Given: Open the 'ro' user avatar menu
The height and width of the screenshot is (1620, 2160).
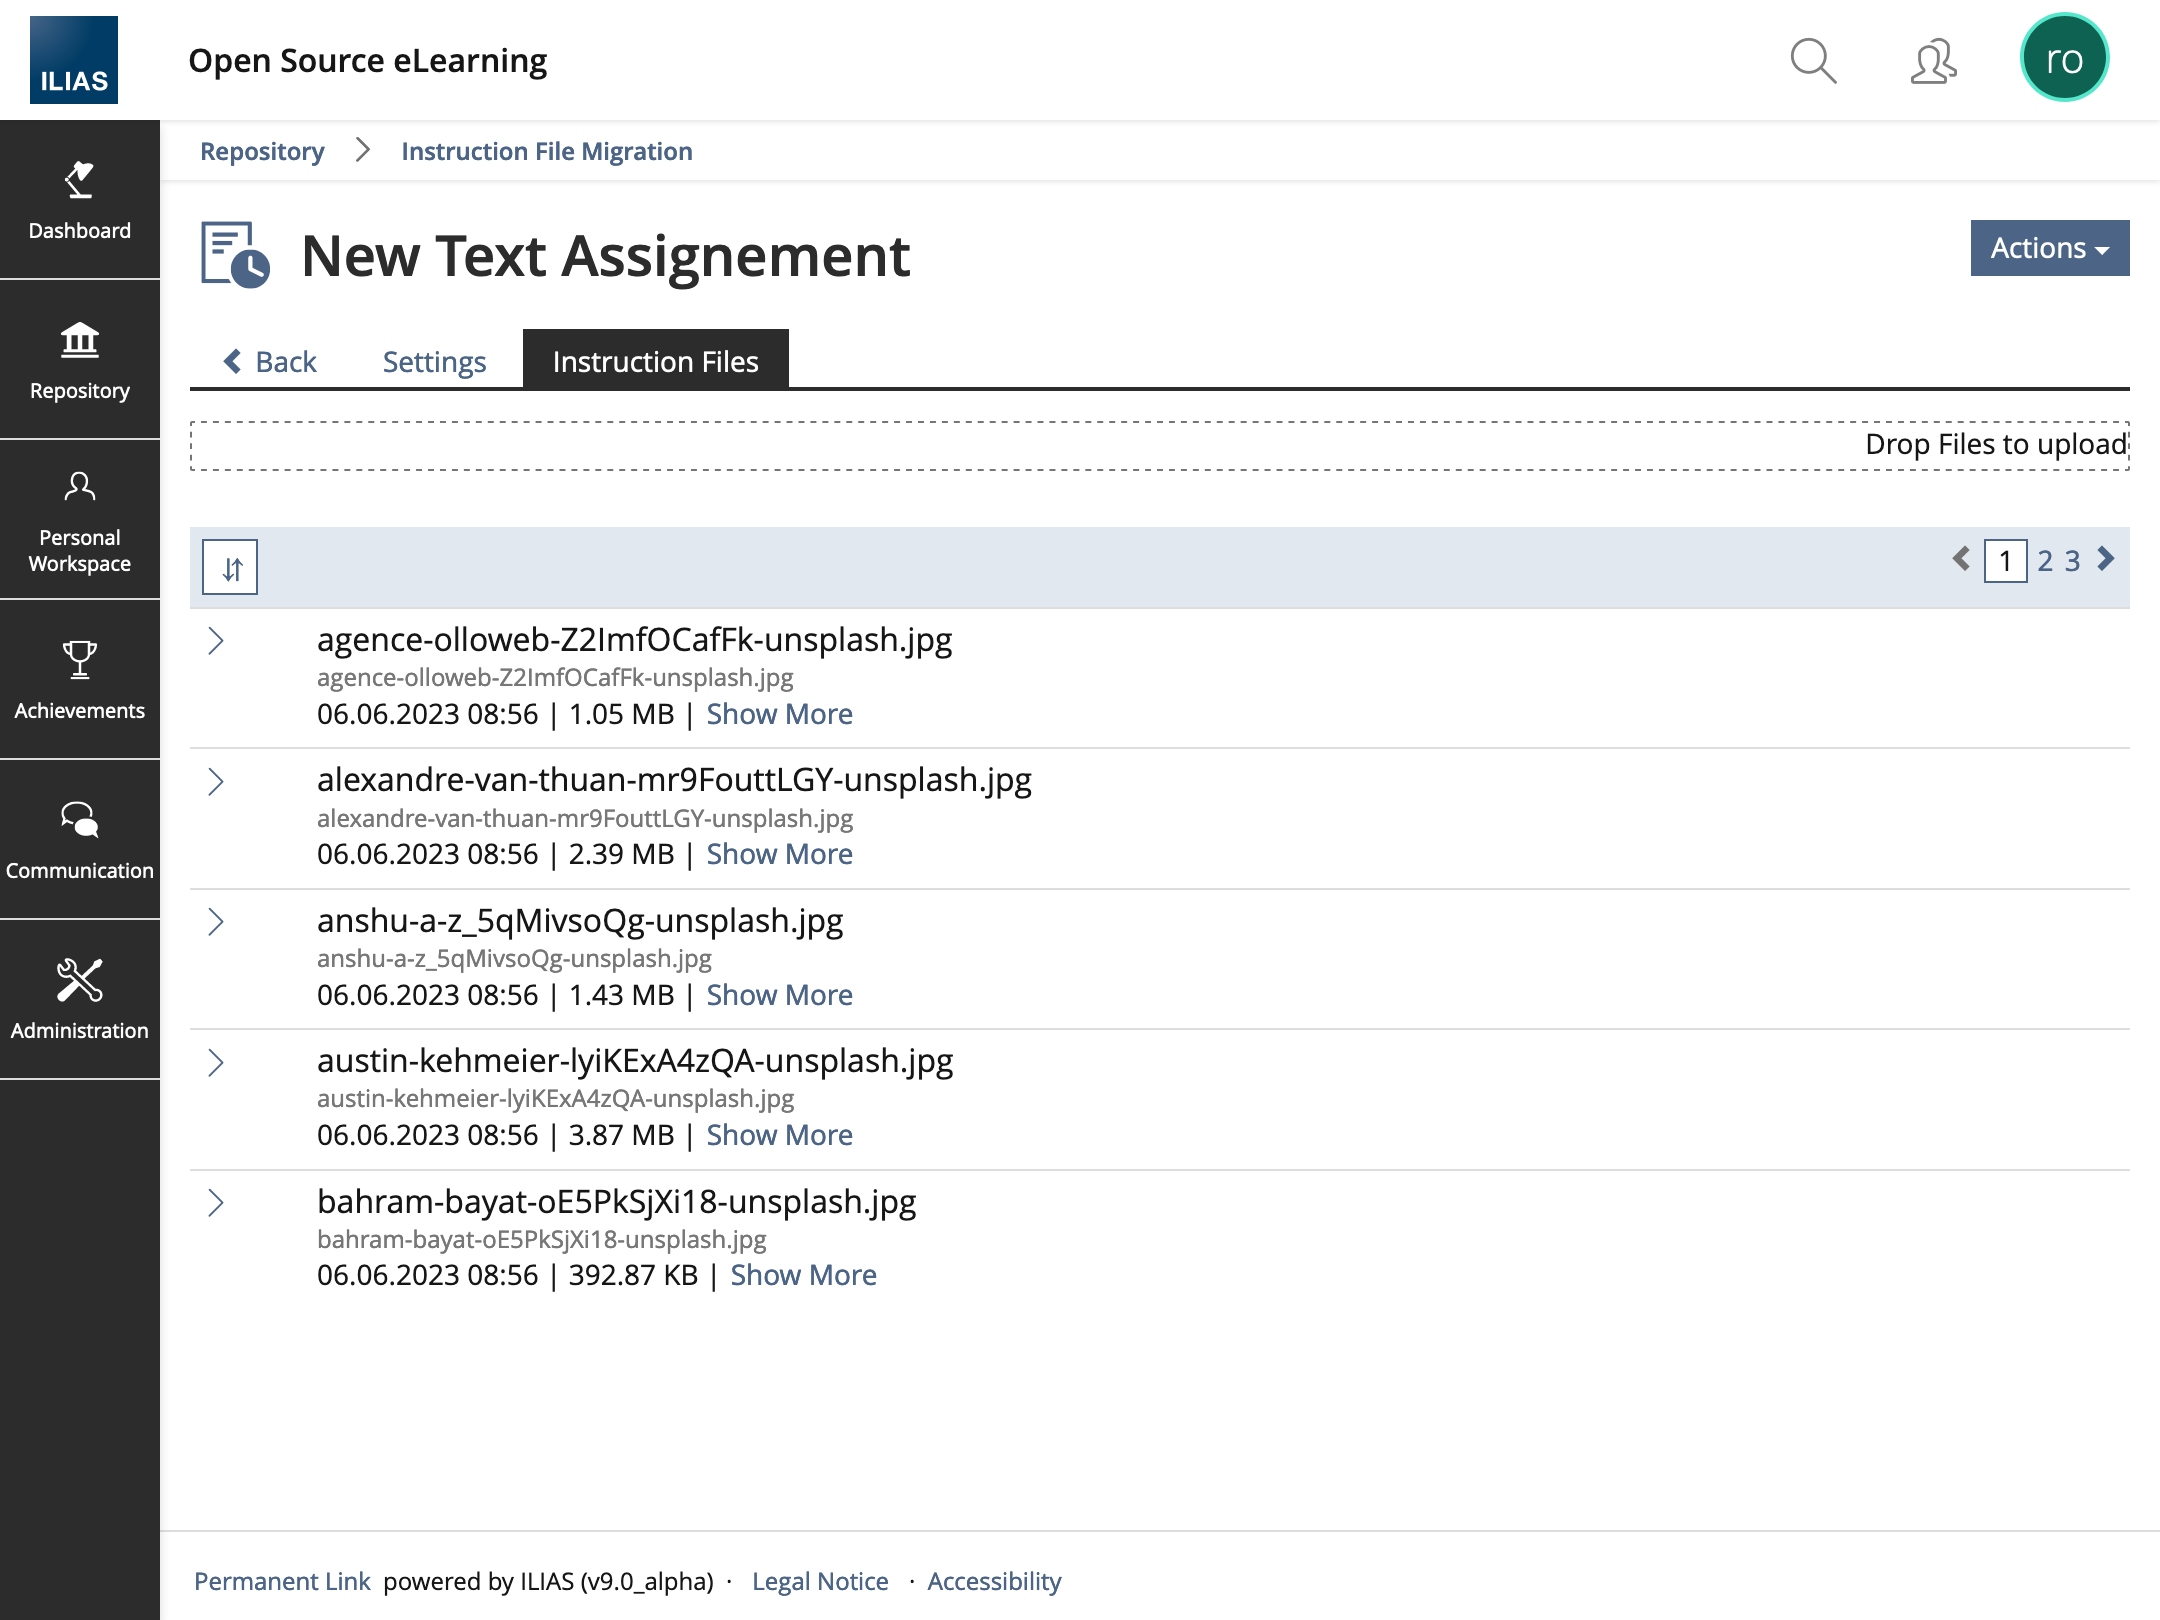Looking at the screenshot, I should pyautogui.click(x=2064, y=59).
